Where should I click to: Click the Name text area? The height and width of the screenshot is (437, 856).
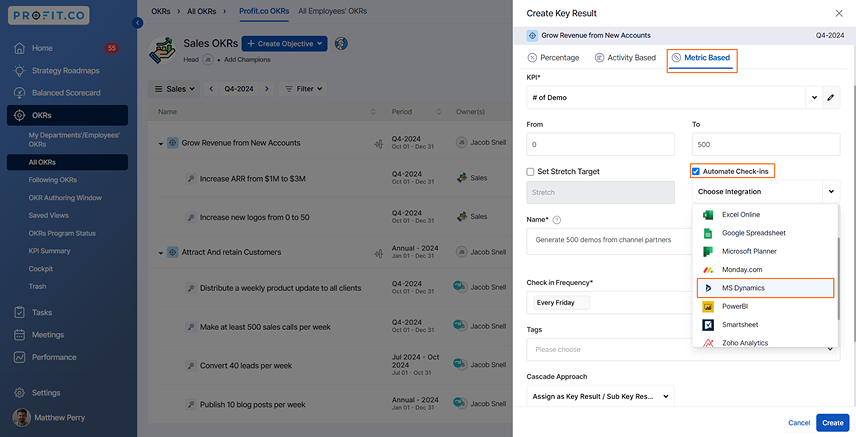(x=609, y=241)
